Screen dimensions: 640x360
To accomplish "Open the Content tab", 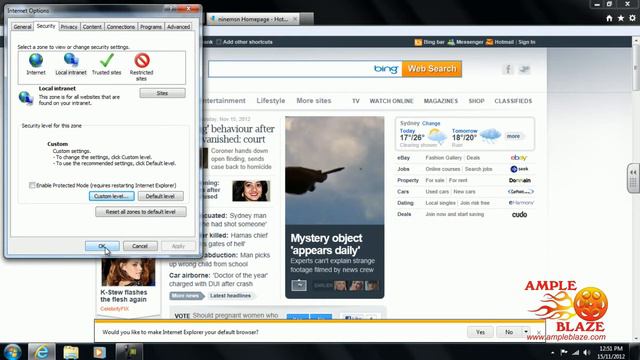I will (x=92, y=27).
